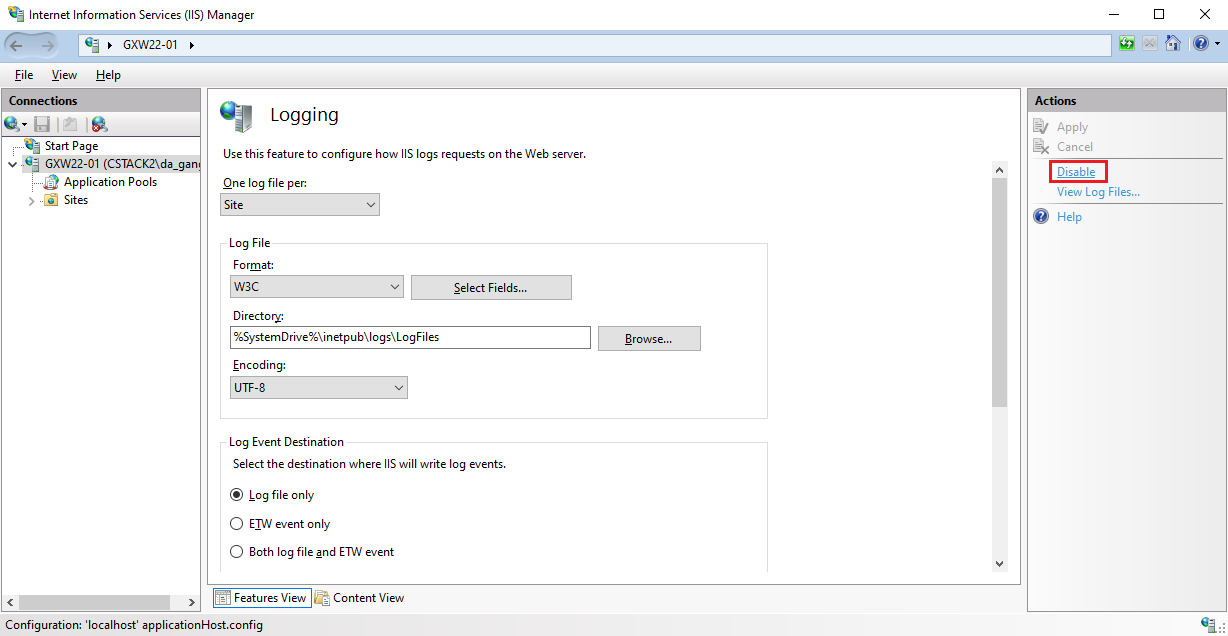Select the GXW22-01 server node label
This screenshot has height=636, width=1228.
122,164
